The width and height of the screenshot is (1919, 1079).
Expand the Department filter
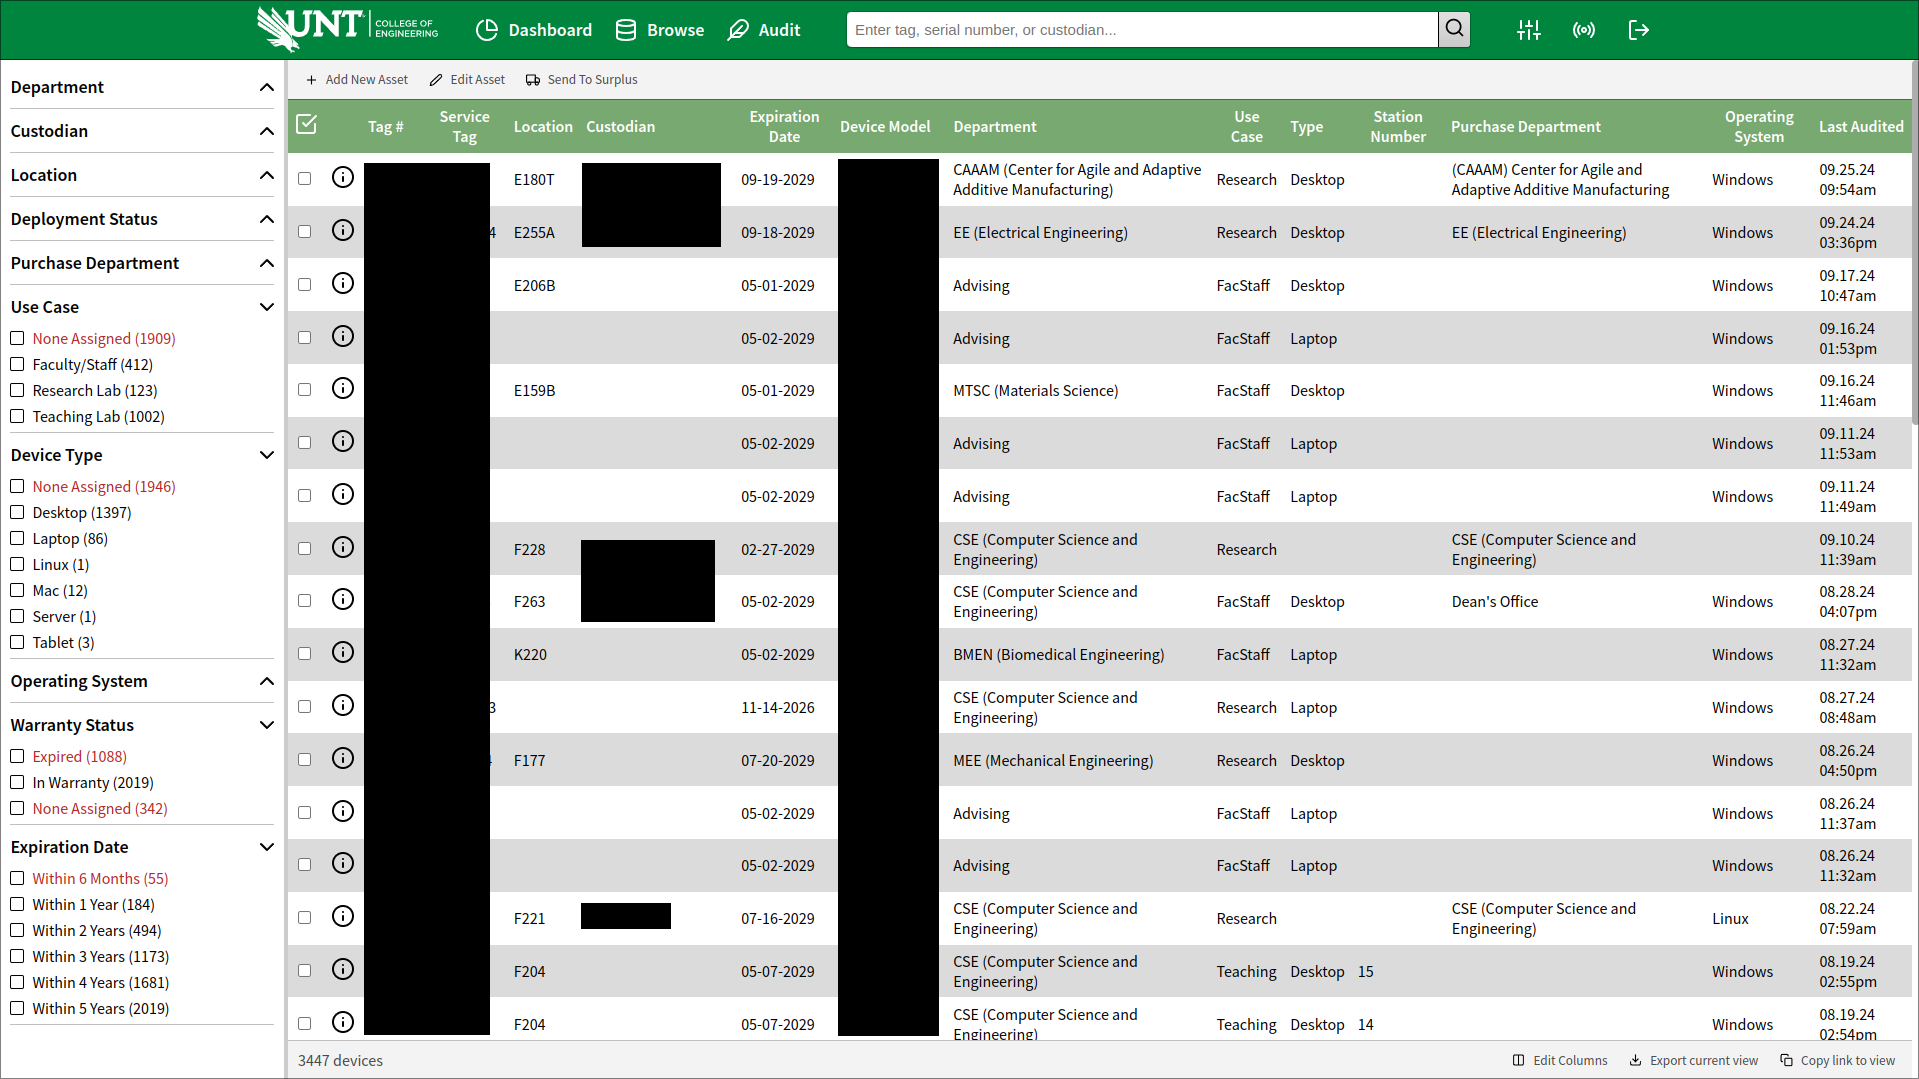[142, 87]
